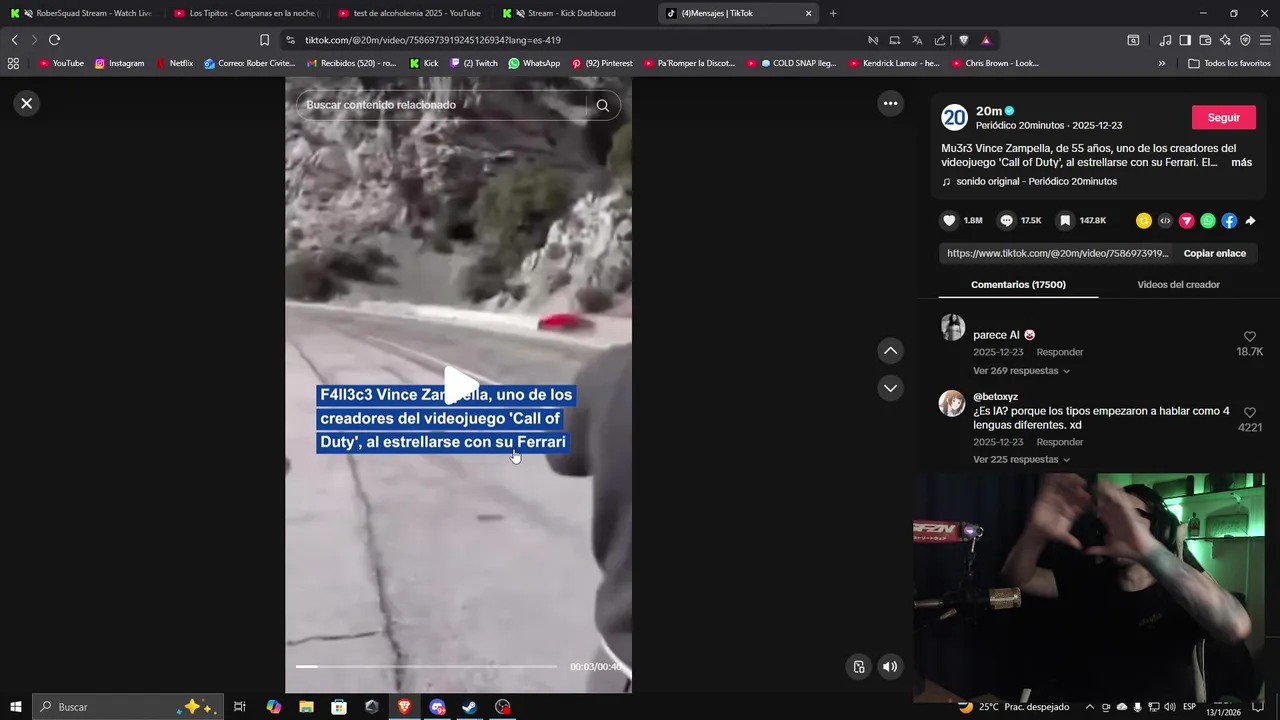
Task: Open File Explorer from the taskbar
Action: click(x=306, y=707)
